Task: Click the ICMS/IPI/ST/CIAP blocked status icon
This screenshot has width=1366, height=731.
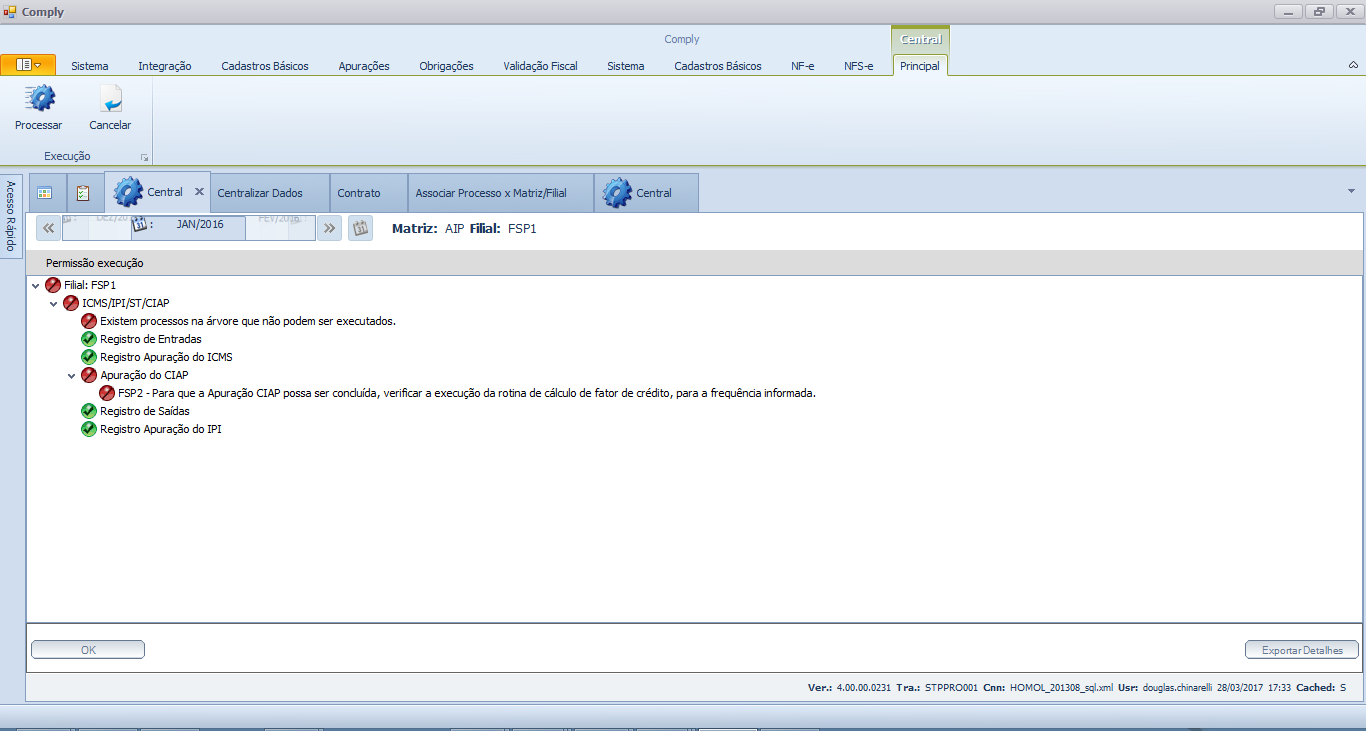Action: (x=71, y=303)
